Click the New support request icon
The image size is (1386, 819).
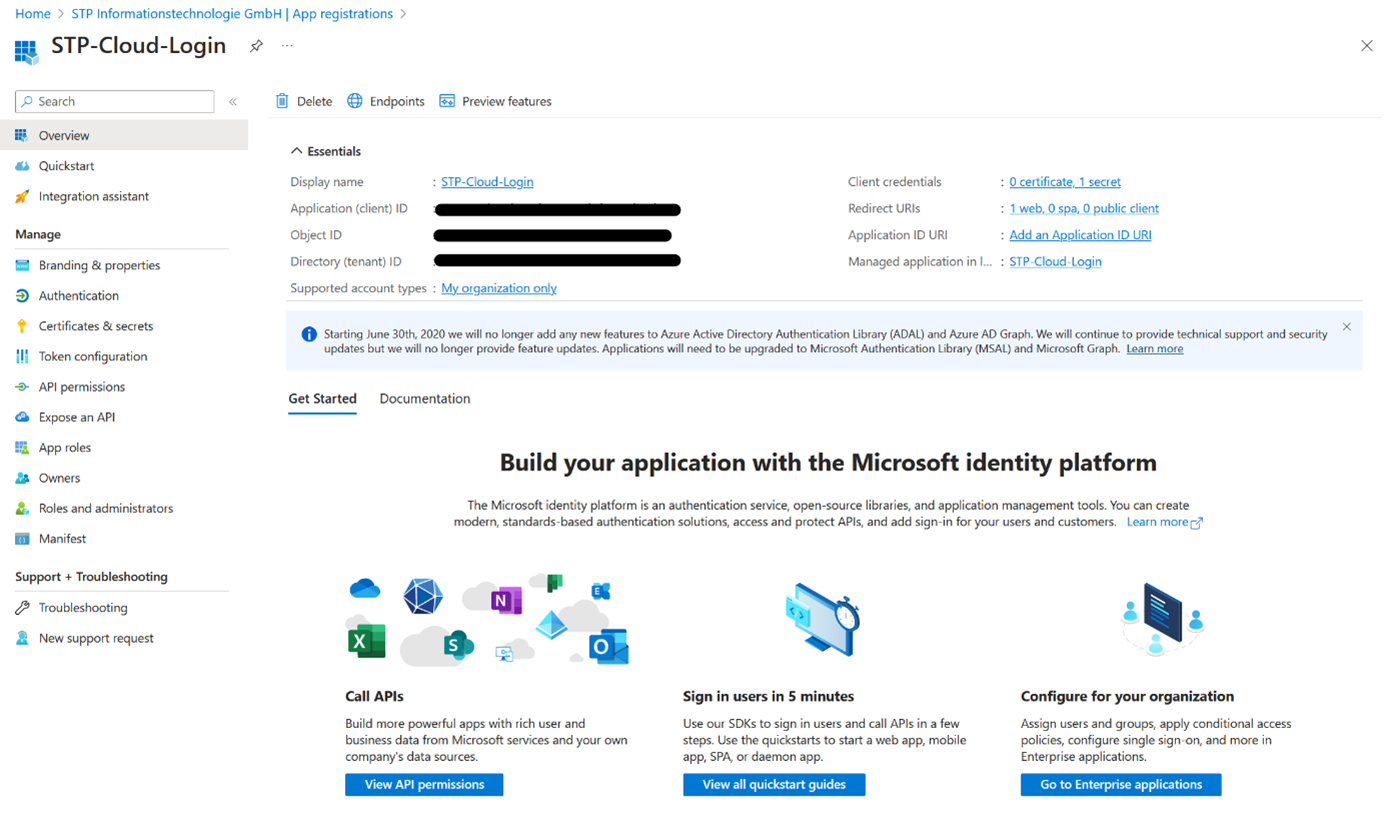click(x=22, y=638)
